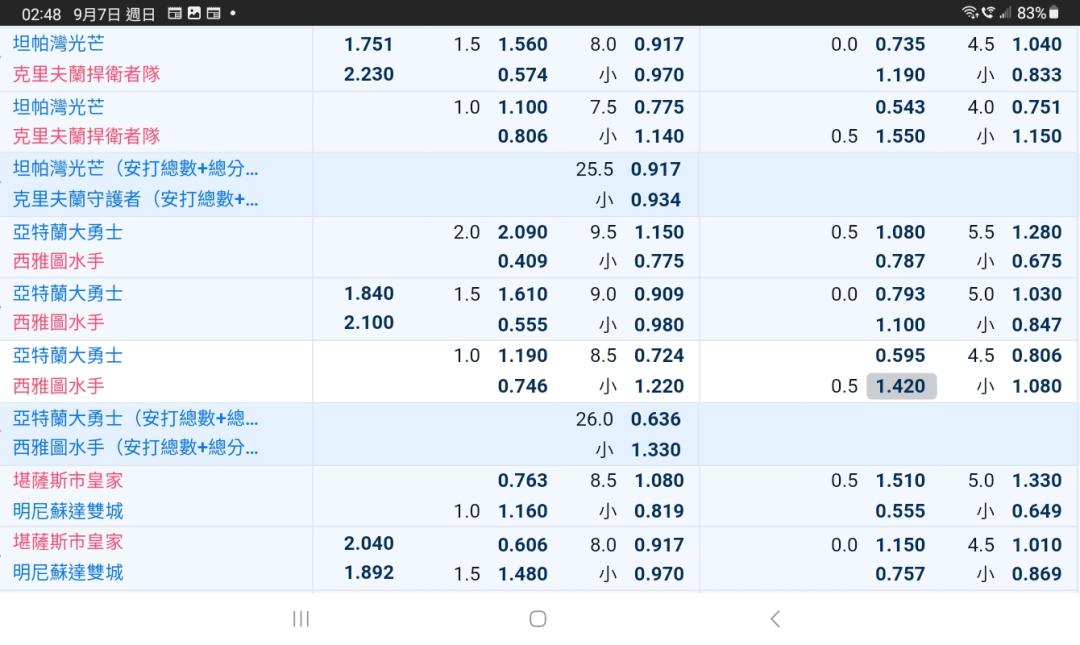Select moneyline odds 2.040 for 堪薩斯市皇家

coord(368,544)
